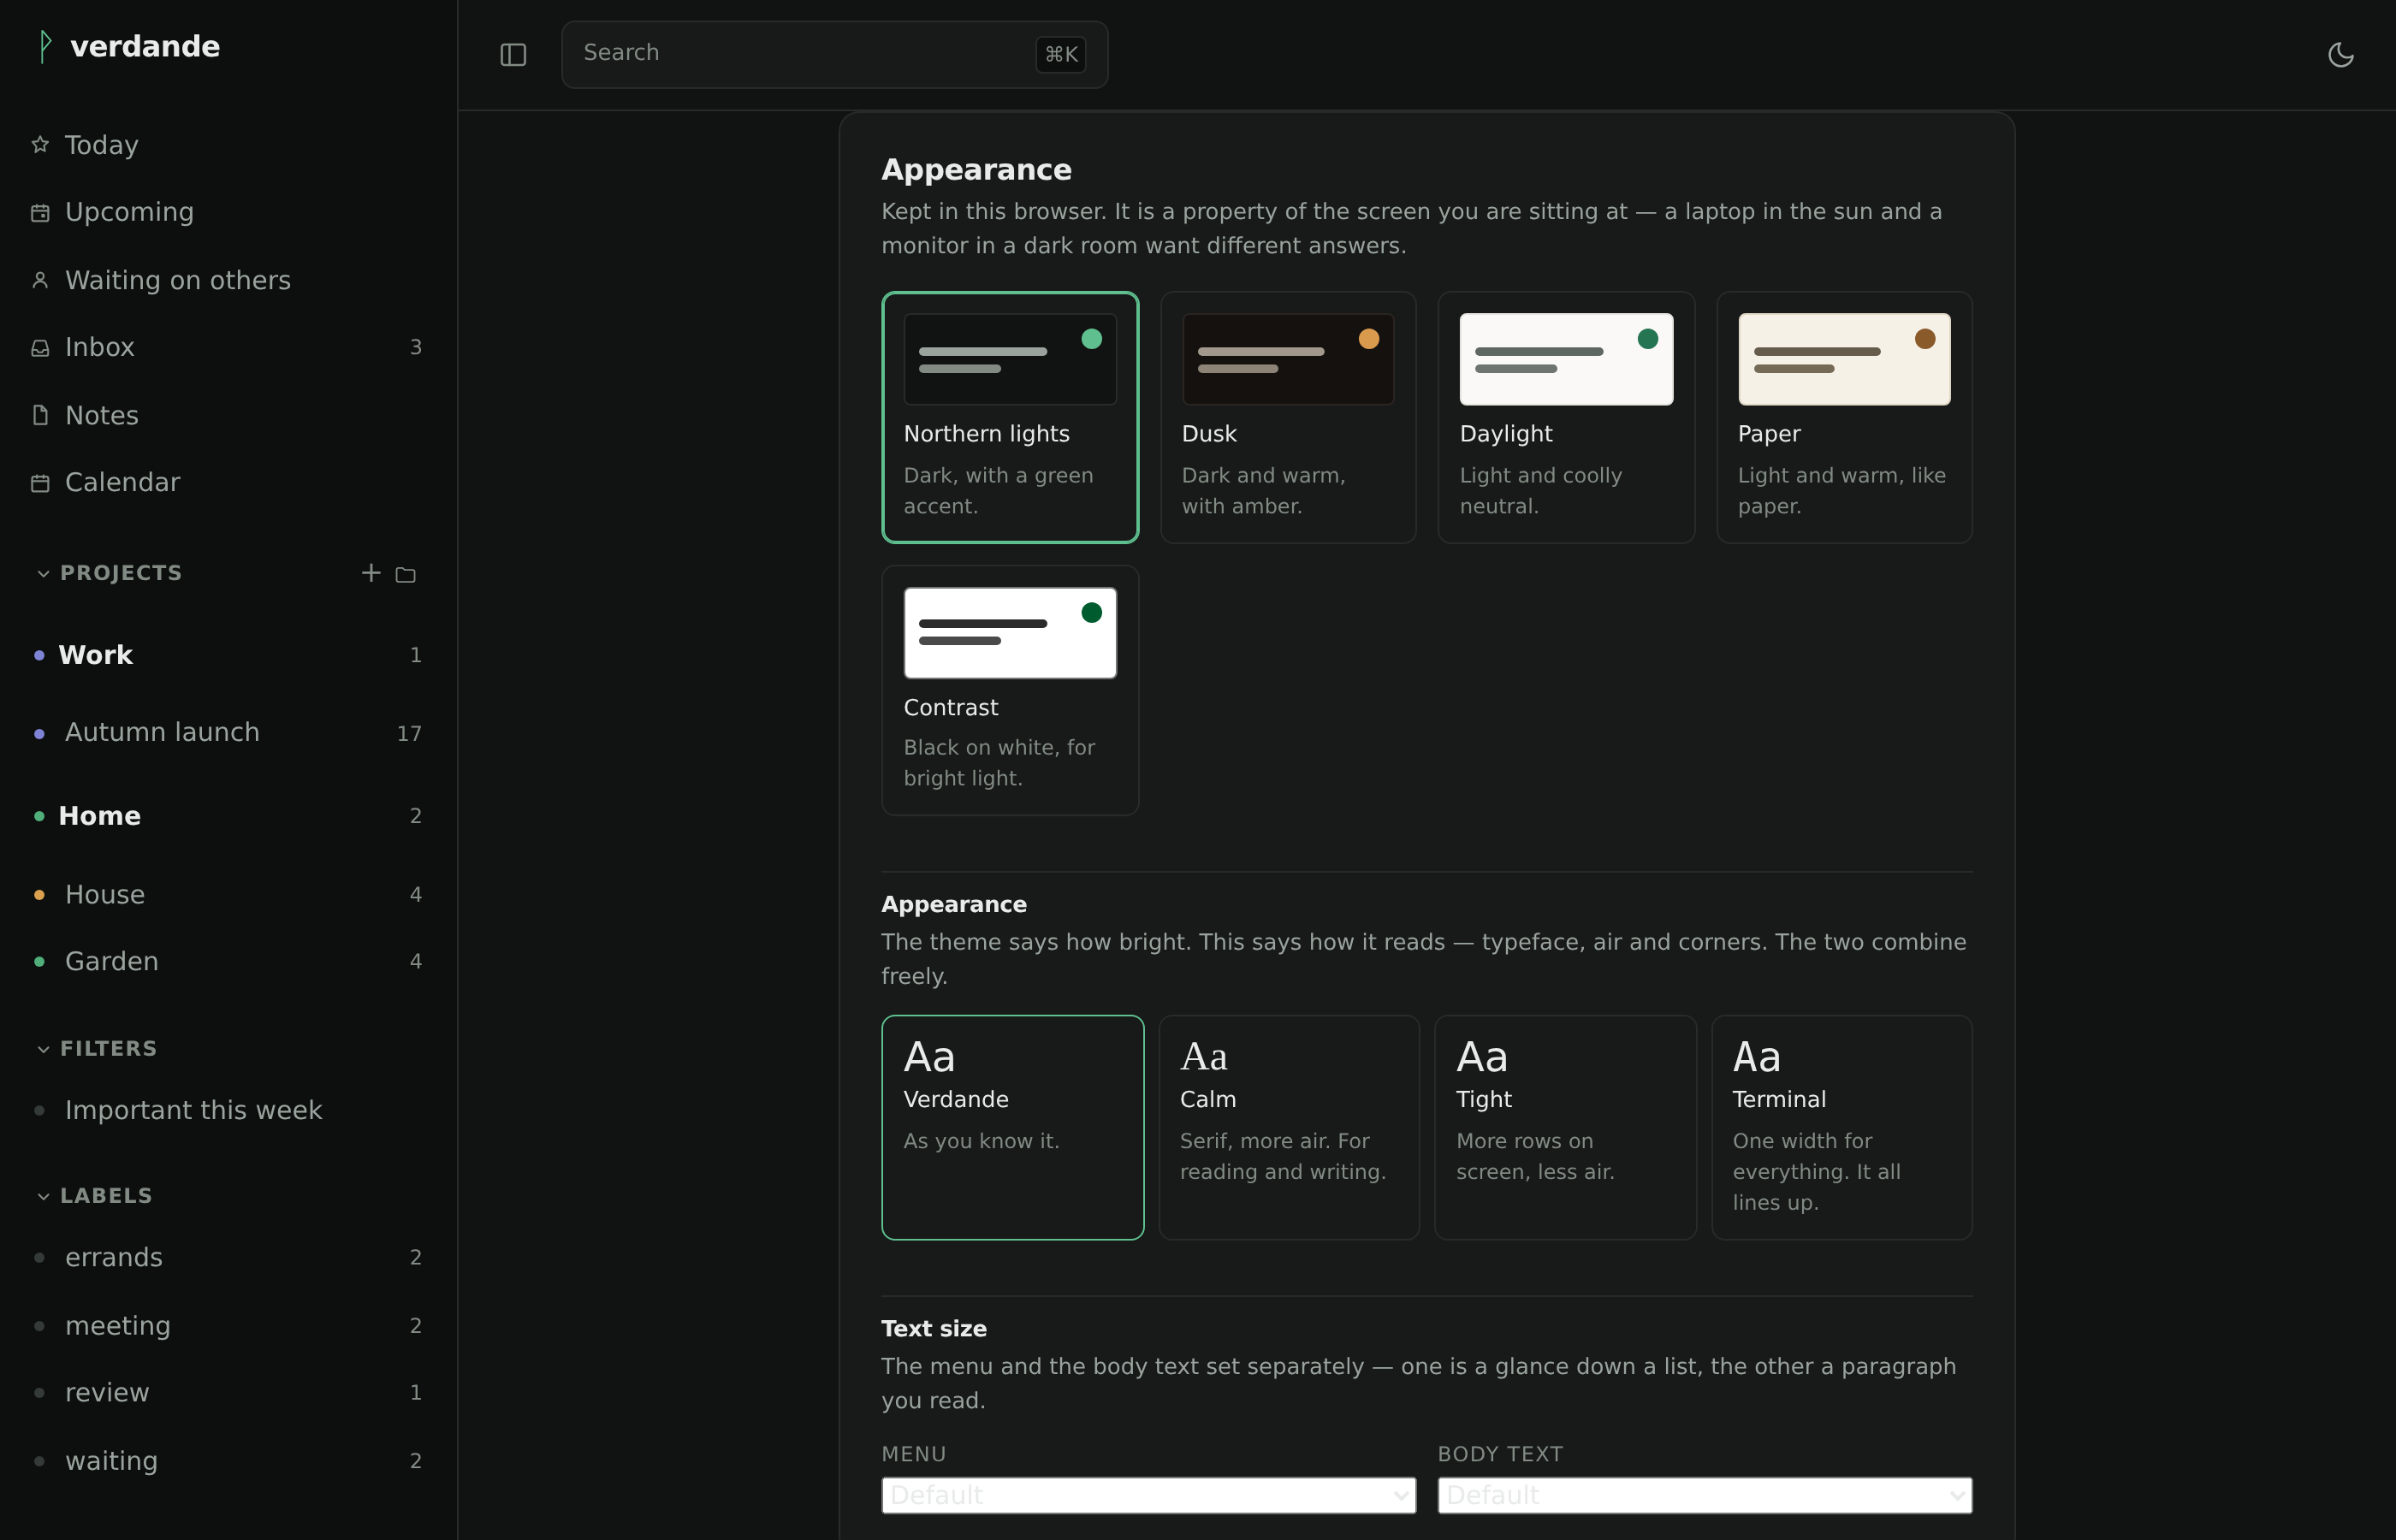Open the House project
Screen dimensions: 2396x1540
[228, 895]
